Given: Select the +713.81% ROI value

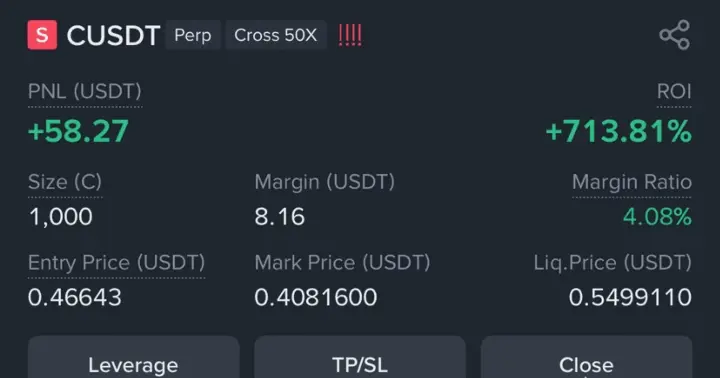Looking at the screenshot, I should tap(619, 131).
